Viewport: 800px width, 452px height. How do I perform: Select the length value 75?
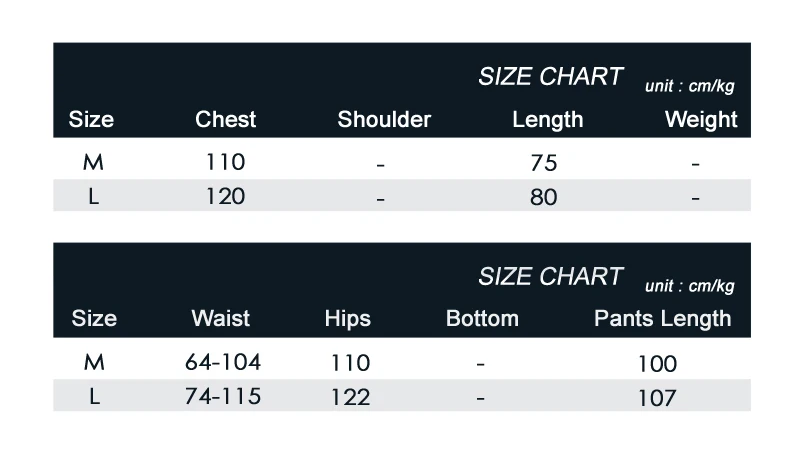pos(544,163)
